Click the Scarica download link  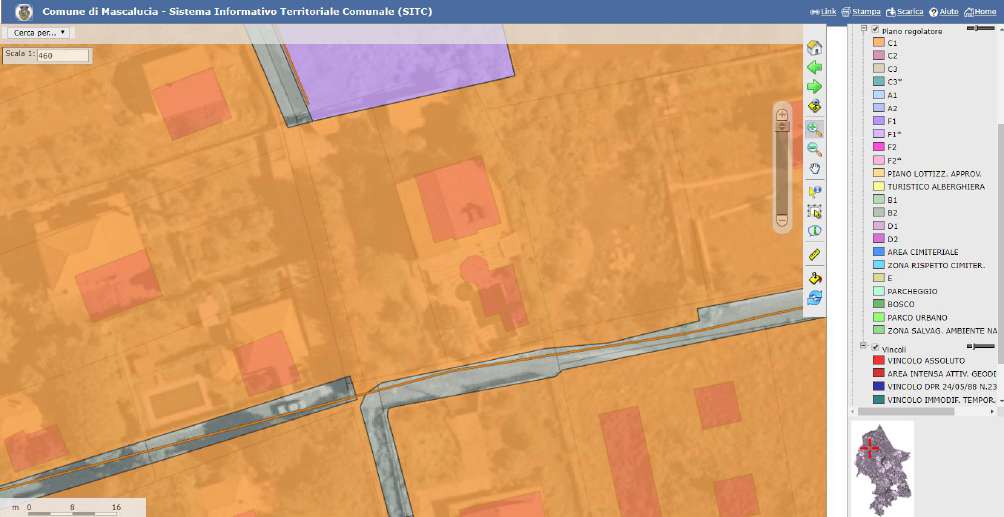[904, 11]
